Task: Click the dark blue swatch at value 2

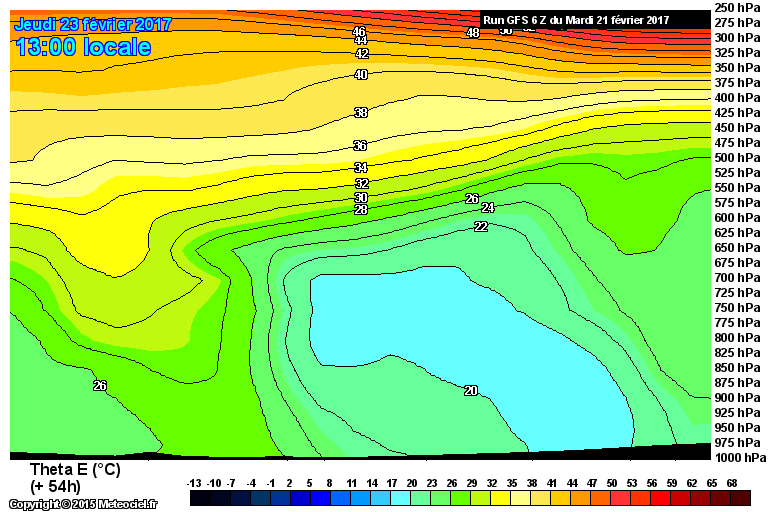Action: (300, 498)
